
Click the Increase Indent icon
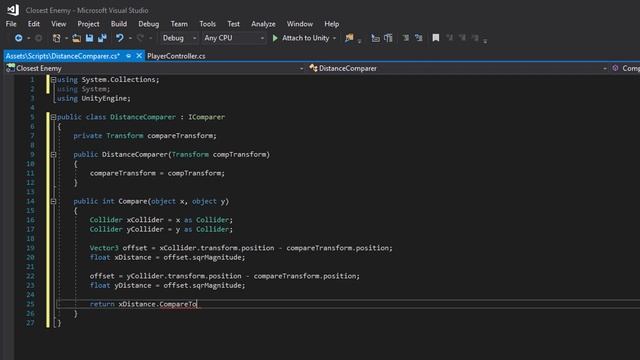[x=418, y=38]
